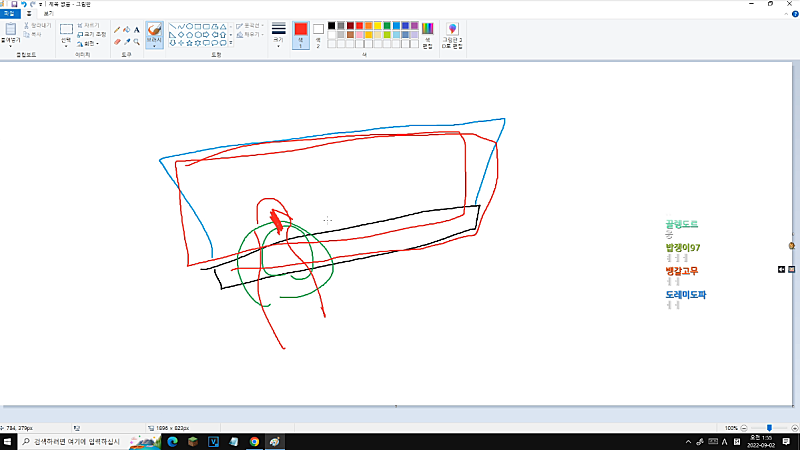This screenshot has width=800, height=450.
Task: Open Customize Quick Access Toolbar arrow
Action: point(41,4)
